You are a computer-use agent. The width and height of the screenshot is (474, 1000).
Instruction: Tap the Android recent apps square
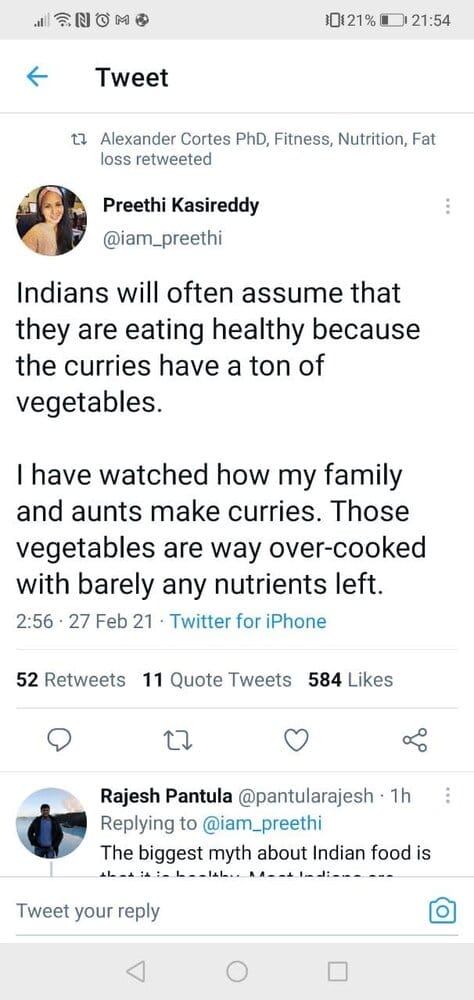coord(337,971)
